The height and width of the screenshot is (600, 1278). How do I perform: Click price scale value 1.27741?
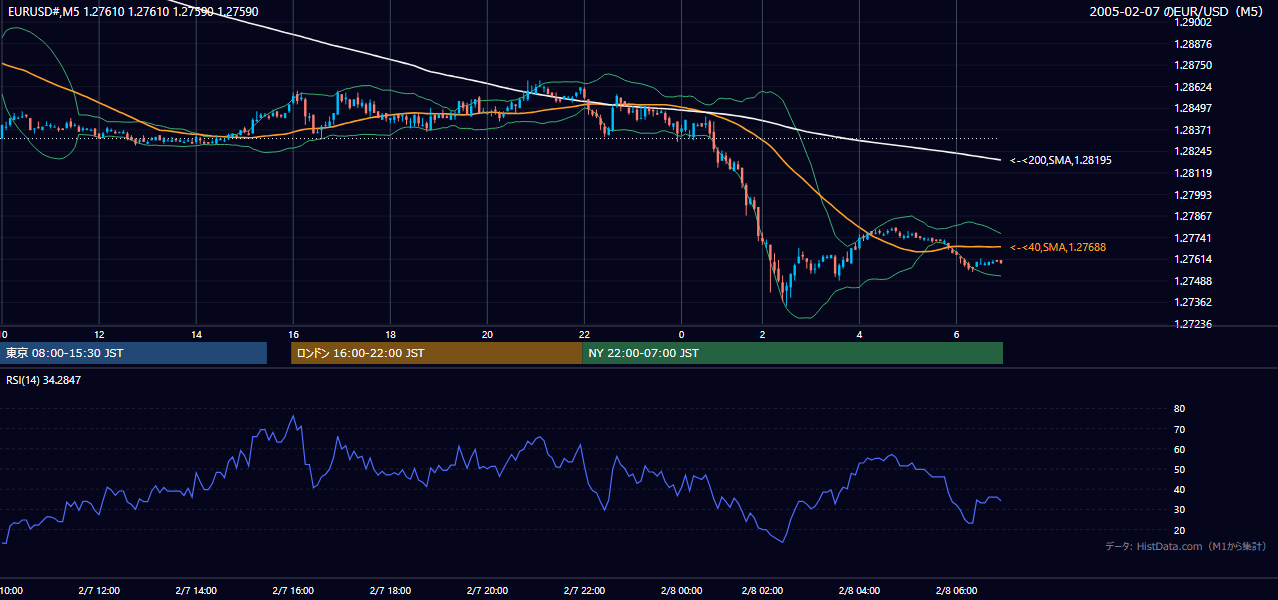coord(1192,238)
